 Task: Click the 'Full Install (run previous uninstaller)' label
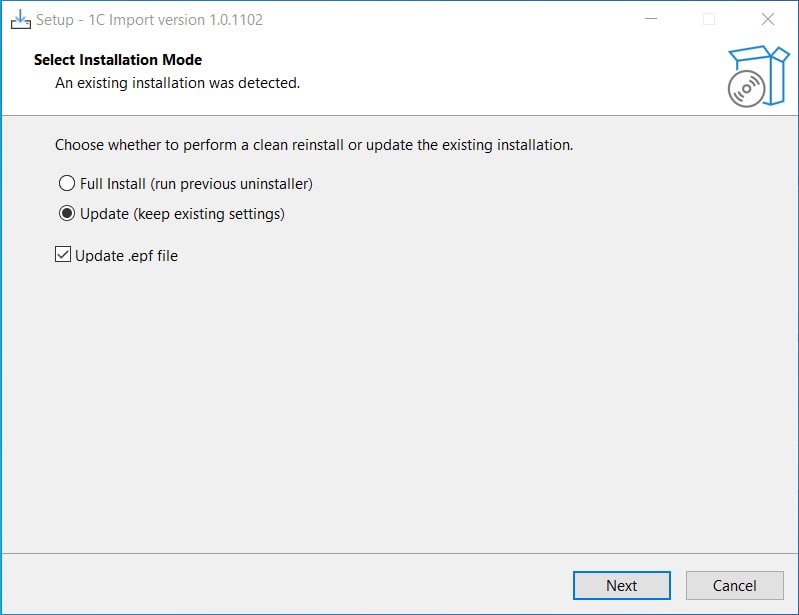pyautogui.click(x=196, y=183)
